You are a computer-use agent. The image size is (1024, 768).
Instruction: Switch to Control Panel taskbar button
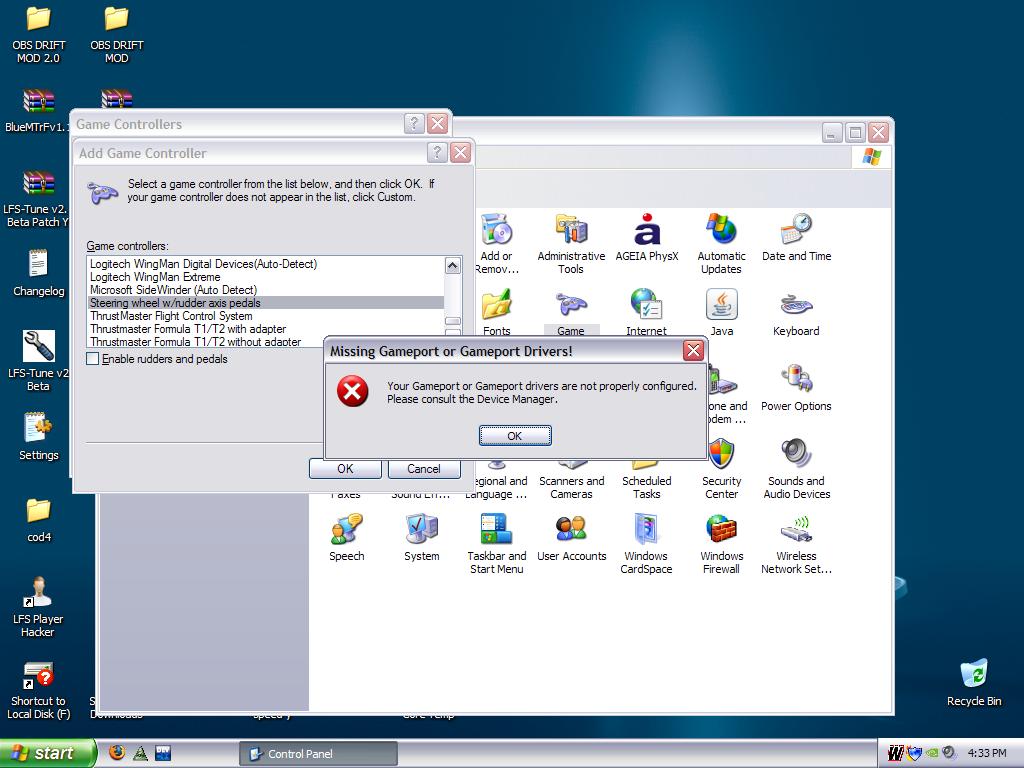(x=319, y=754)
